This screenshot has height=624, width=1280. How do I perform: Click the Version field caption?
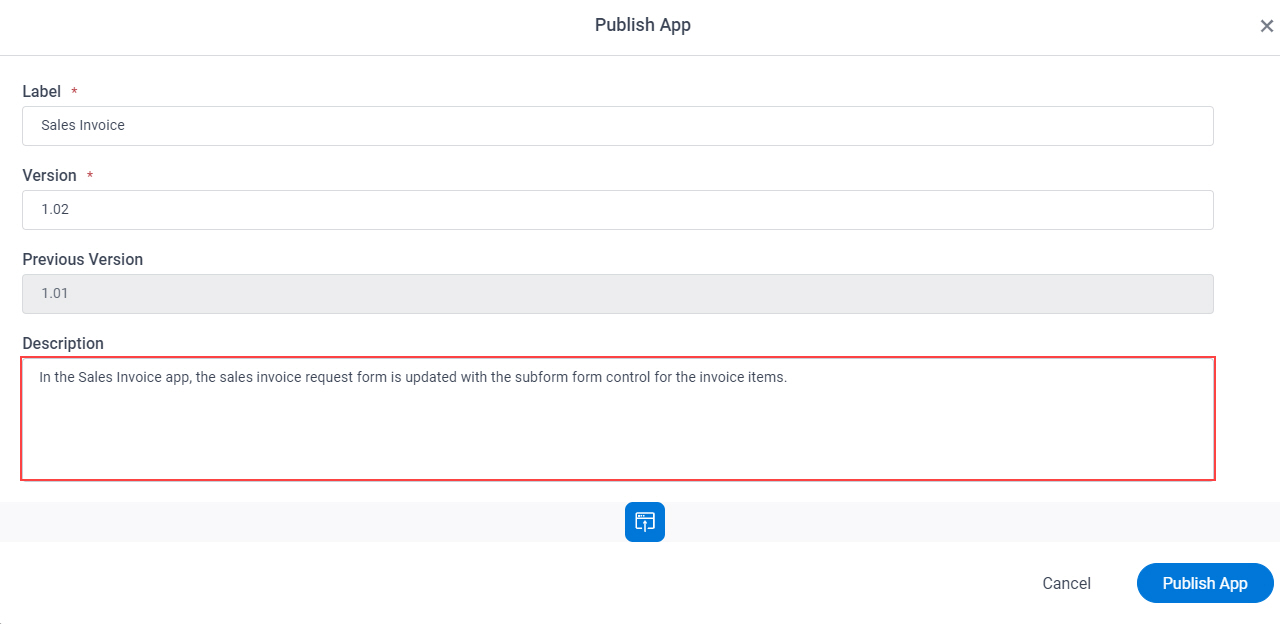click(x=50, y=175)
